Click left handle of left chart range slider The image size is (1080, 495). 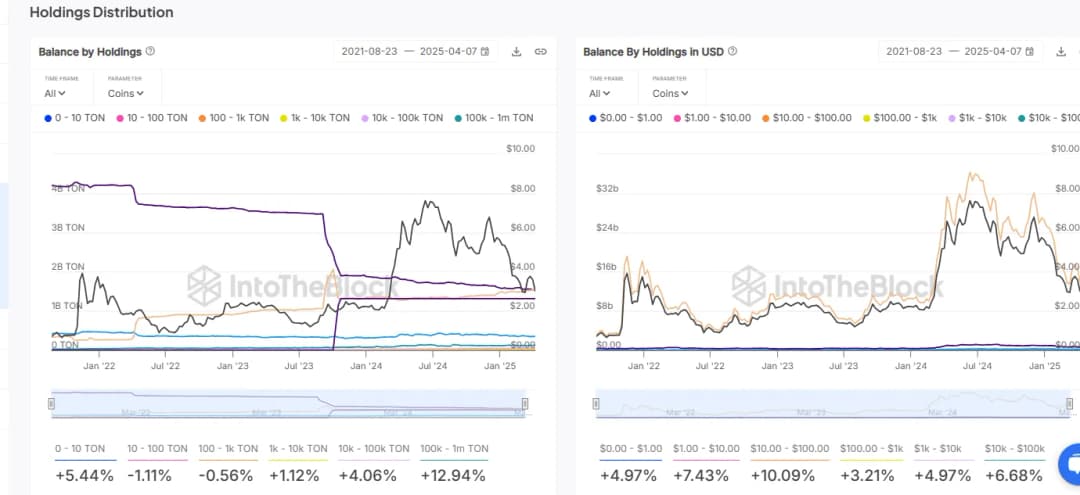tap(52, 403)
